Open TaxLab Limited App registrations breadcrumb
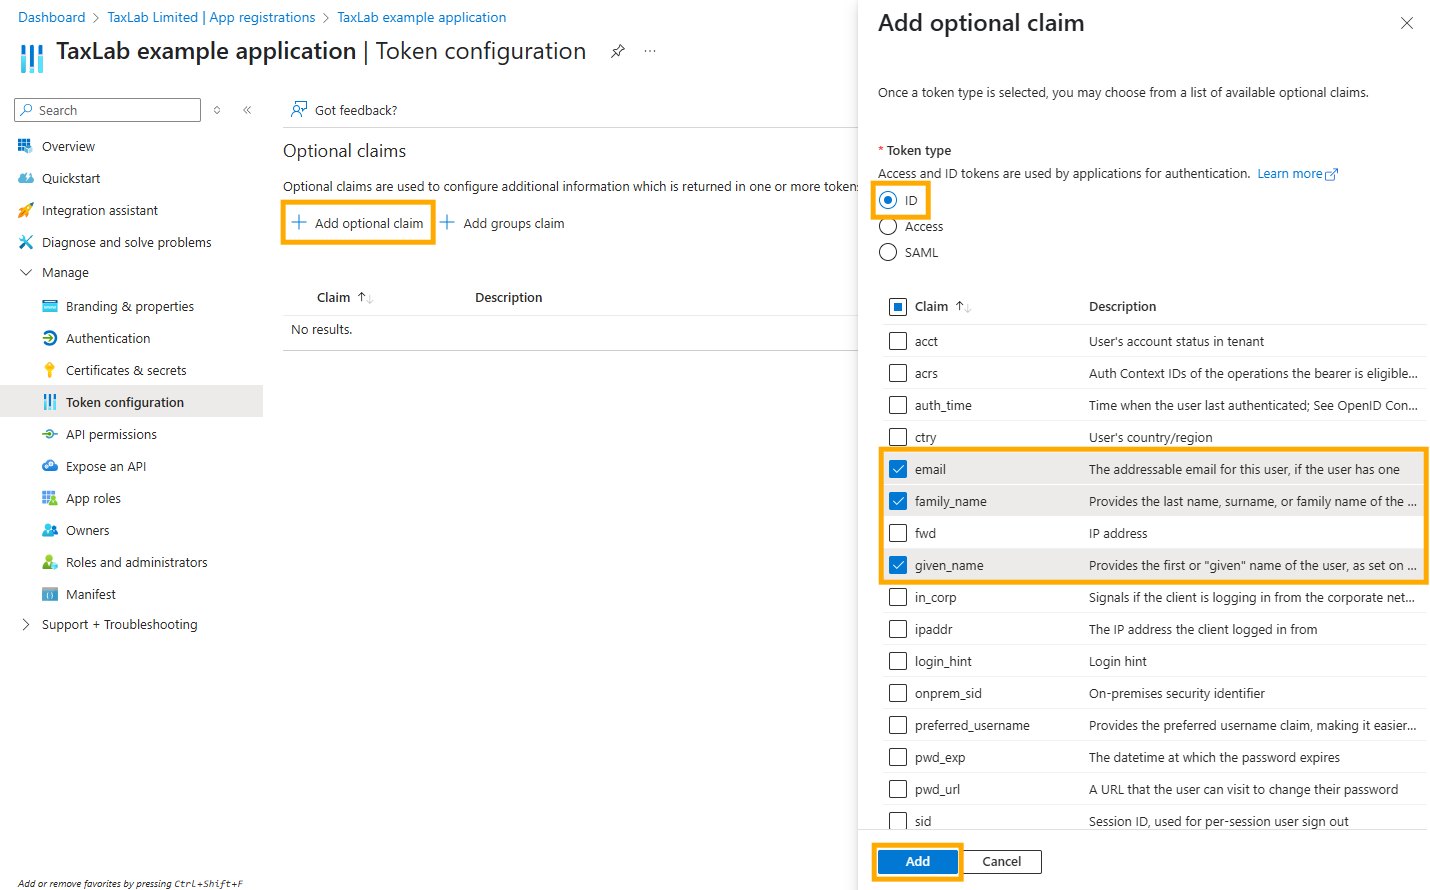This screenshot has width=1430, height=890. click(211, 17)
